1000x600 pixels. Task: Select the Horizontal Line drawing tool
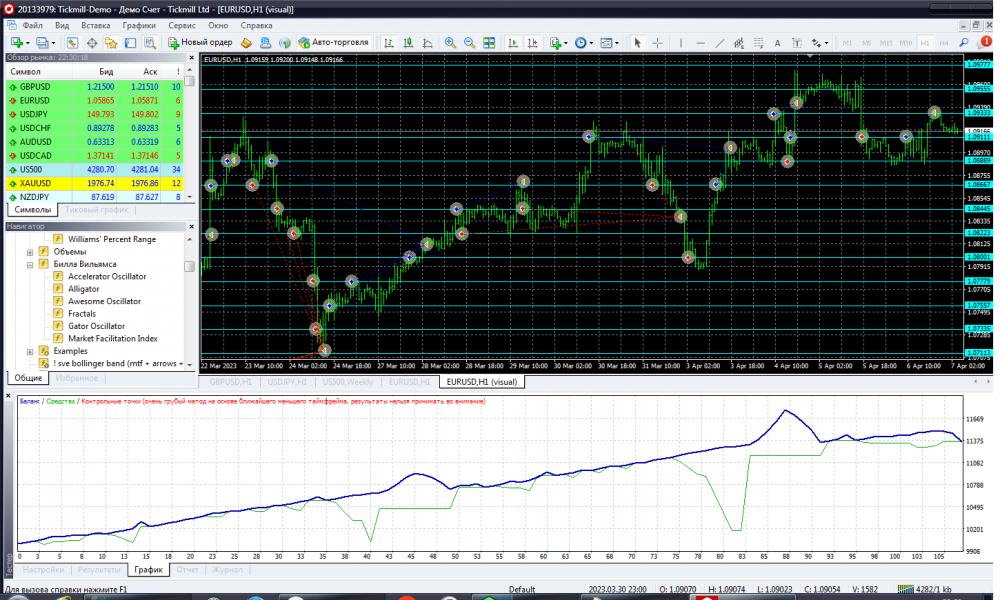700,43
